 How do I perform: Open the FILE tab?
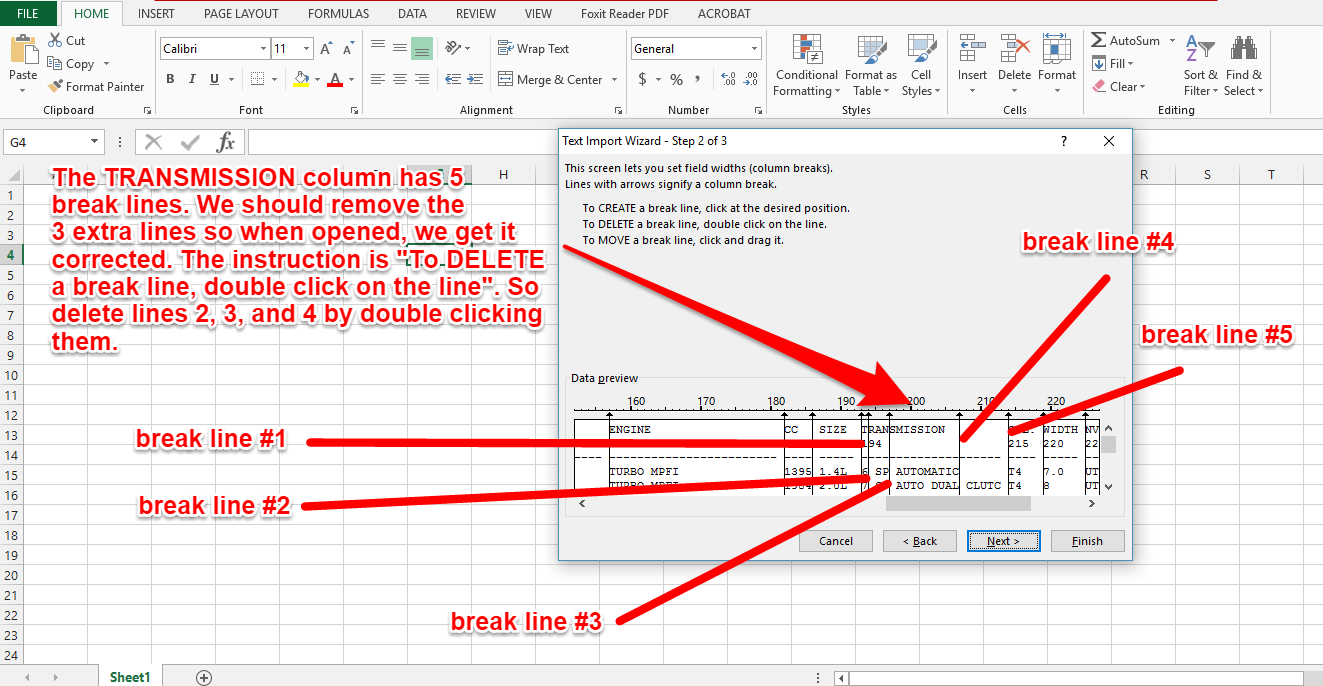click(28, 14)
